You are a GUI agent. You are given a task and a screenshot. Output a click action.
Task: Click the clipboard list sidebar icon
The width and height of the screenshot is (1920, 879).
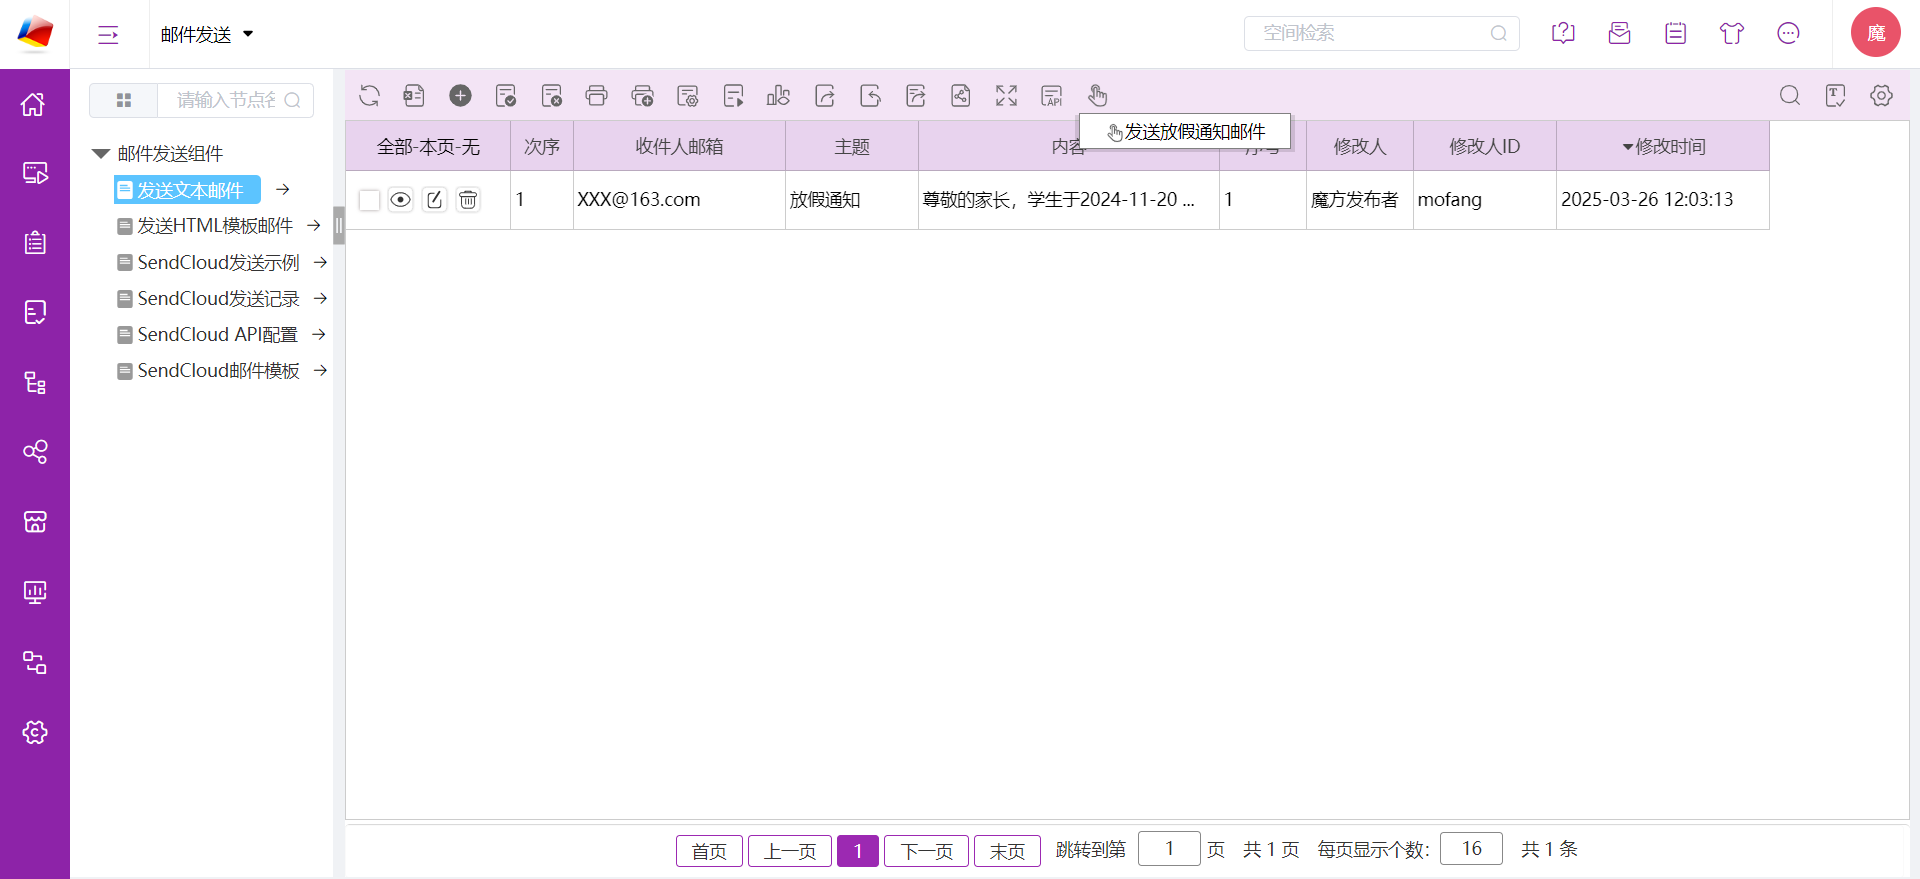pos(35,243)
